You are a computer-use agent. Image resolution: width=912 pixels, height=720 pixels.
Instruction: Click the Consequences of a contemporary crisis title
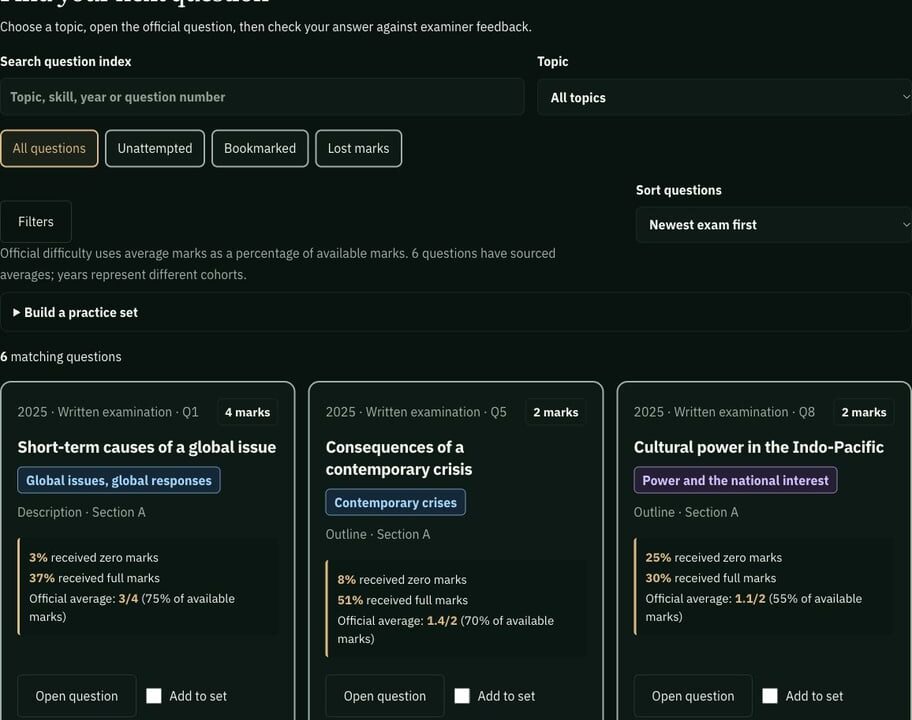pyautogui.click(x=399, y=458)
